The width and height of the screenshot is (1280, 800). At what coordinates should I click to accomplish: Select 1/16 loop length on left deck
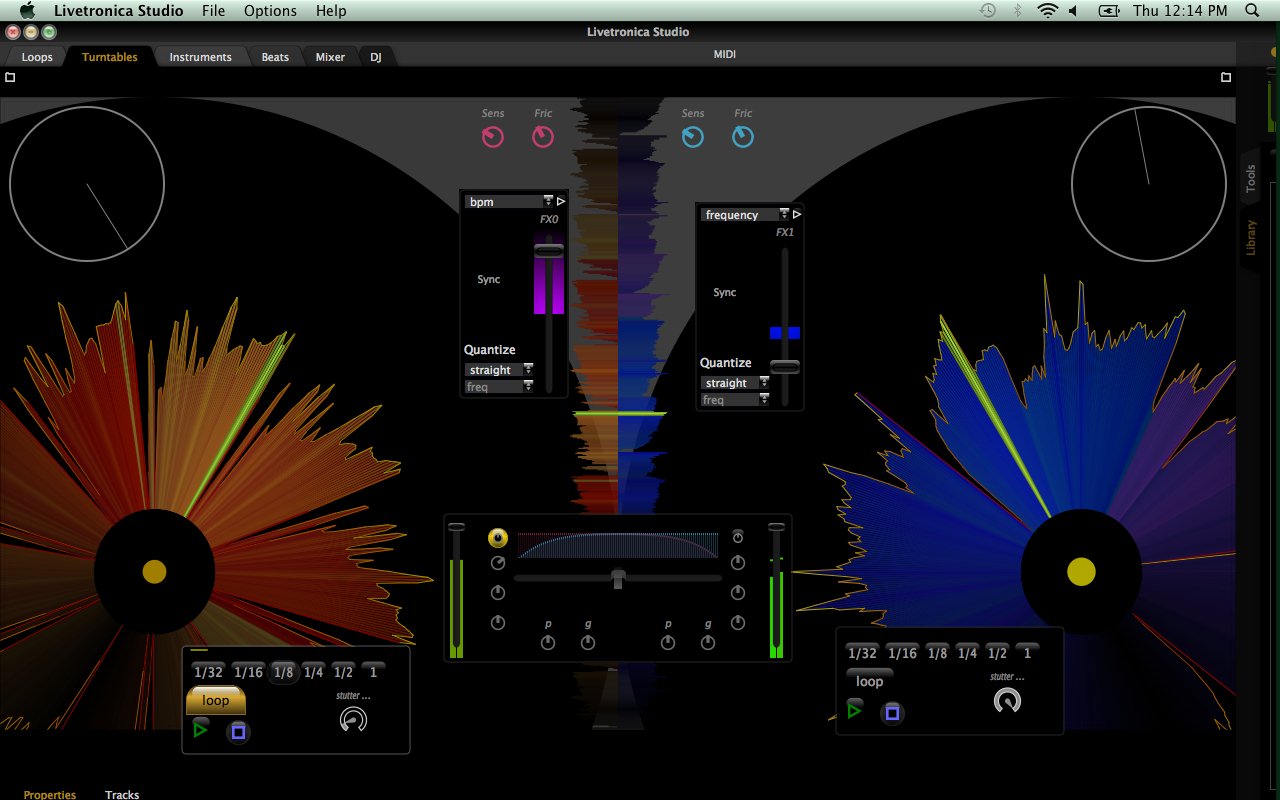[x=248, y=672]
